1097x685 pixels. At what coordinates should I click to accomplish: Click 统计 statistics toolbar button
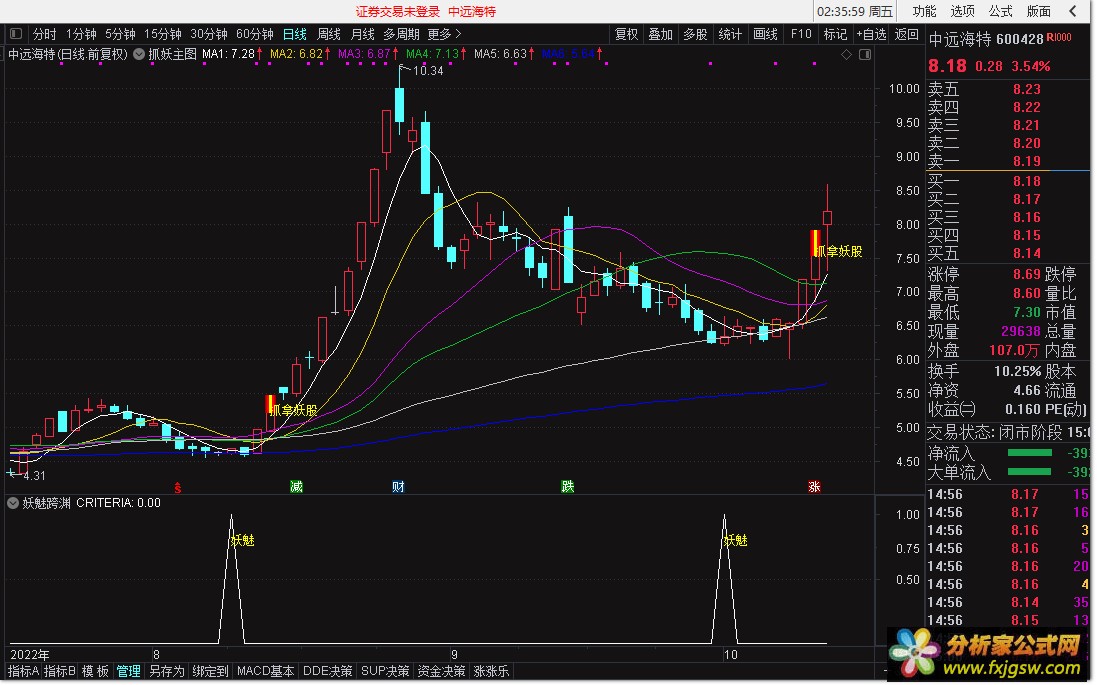(x=730, y=34)
